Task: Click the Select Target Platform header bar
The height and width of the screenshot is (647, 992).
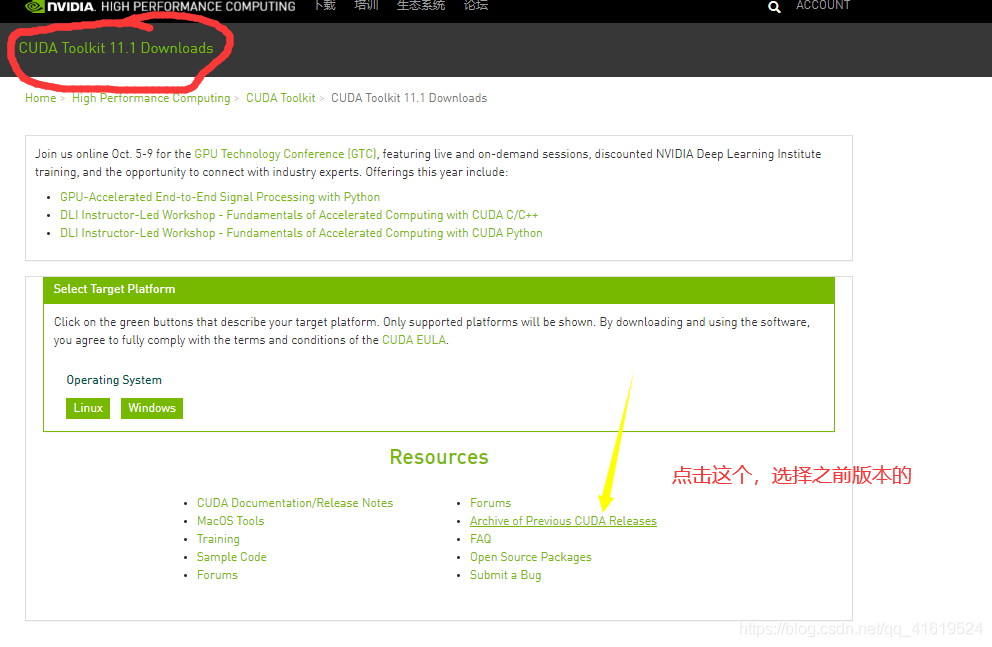Action: [x=439, y=290]
